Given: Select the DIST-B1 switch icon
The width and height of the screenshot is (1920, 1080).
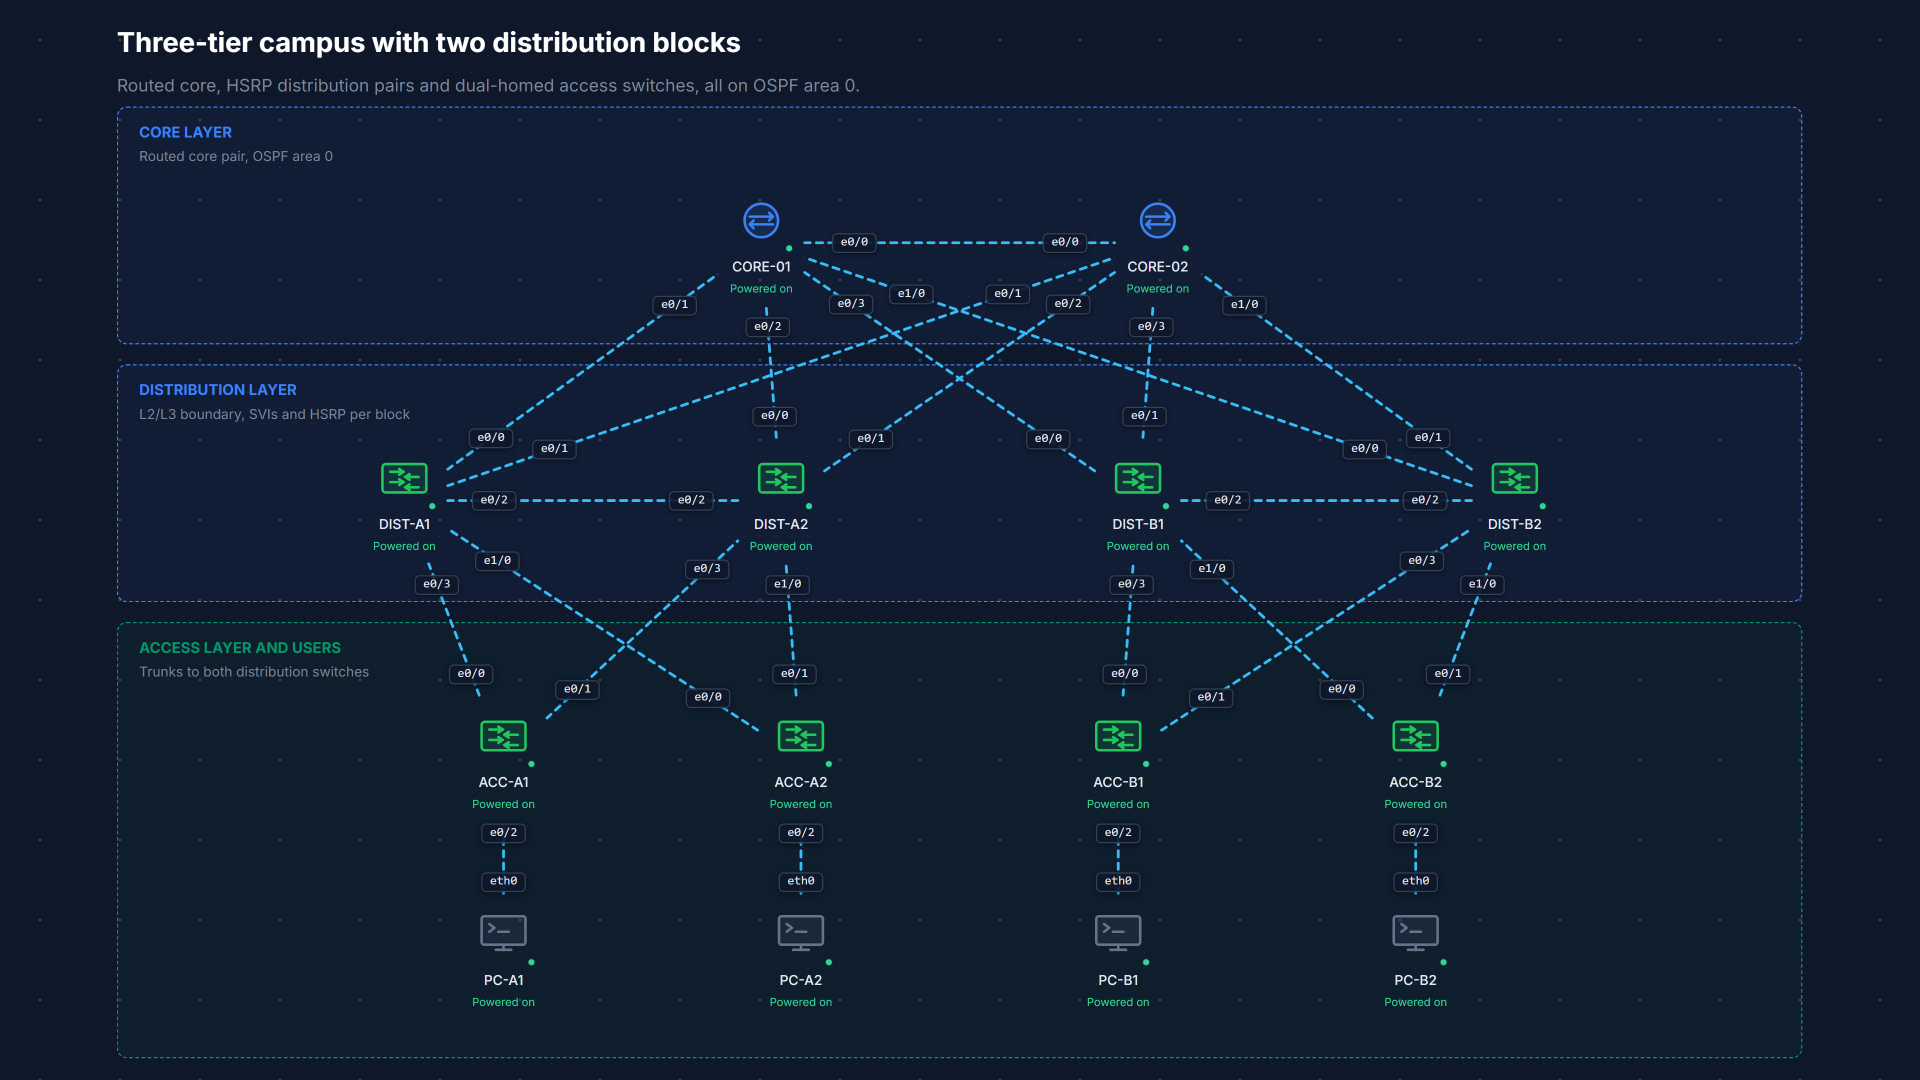Looking at the screenshot, I should [x=1138, y=478].
